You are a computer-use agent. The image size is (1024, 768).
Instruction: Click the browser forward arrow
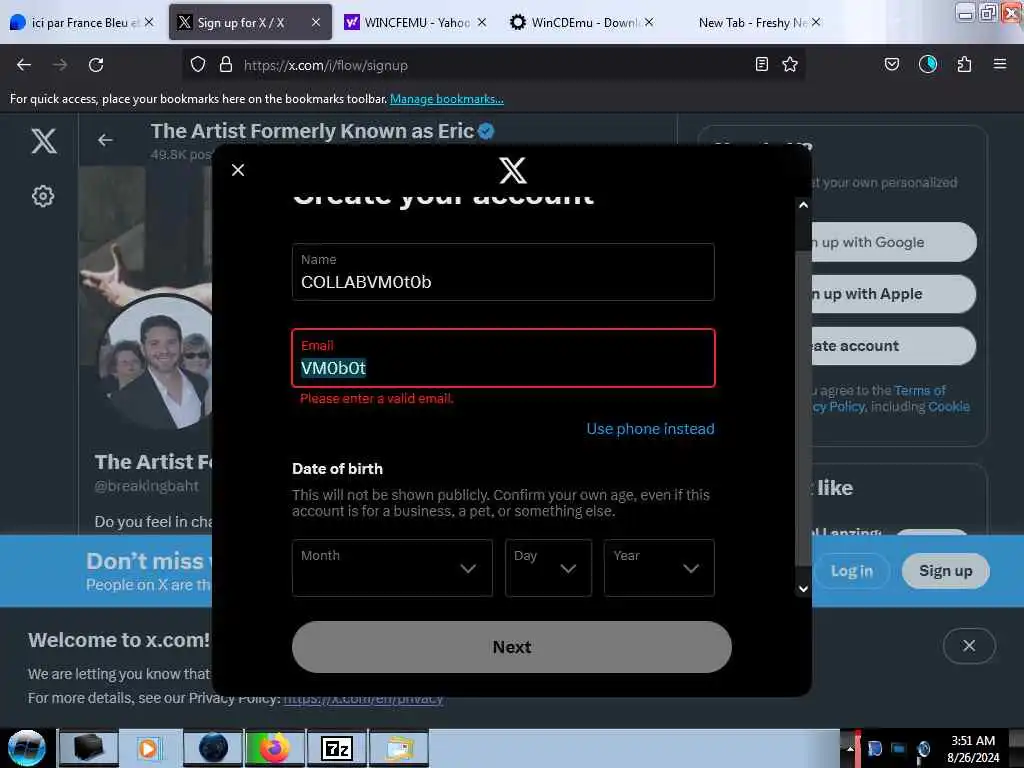[x=60, y=65]
